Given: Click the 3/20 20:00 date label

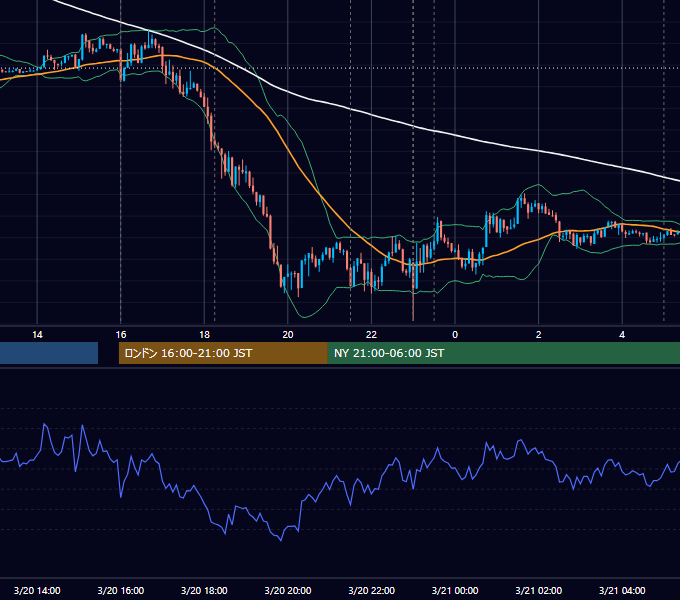Looking at the screenshot, I should point(288,590).
